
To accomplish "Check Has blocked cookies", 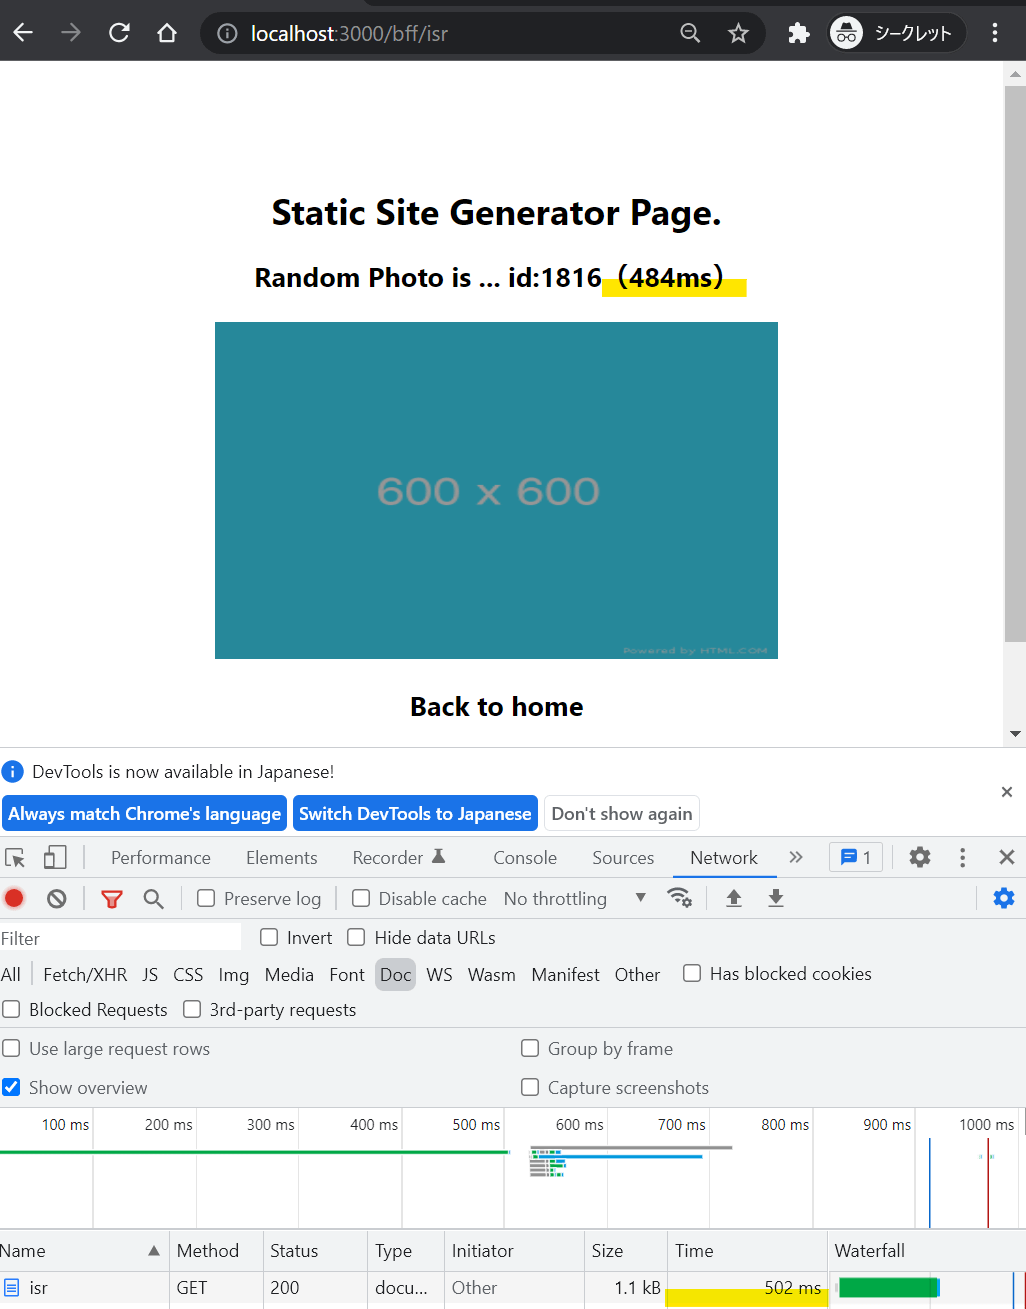I will 692,973.
